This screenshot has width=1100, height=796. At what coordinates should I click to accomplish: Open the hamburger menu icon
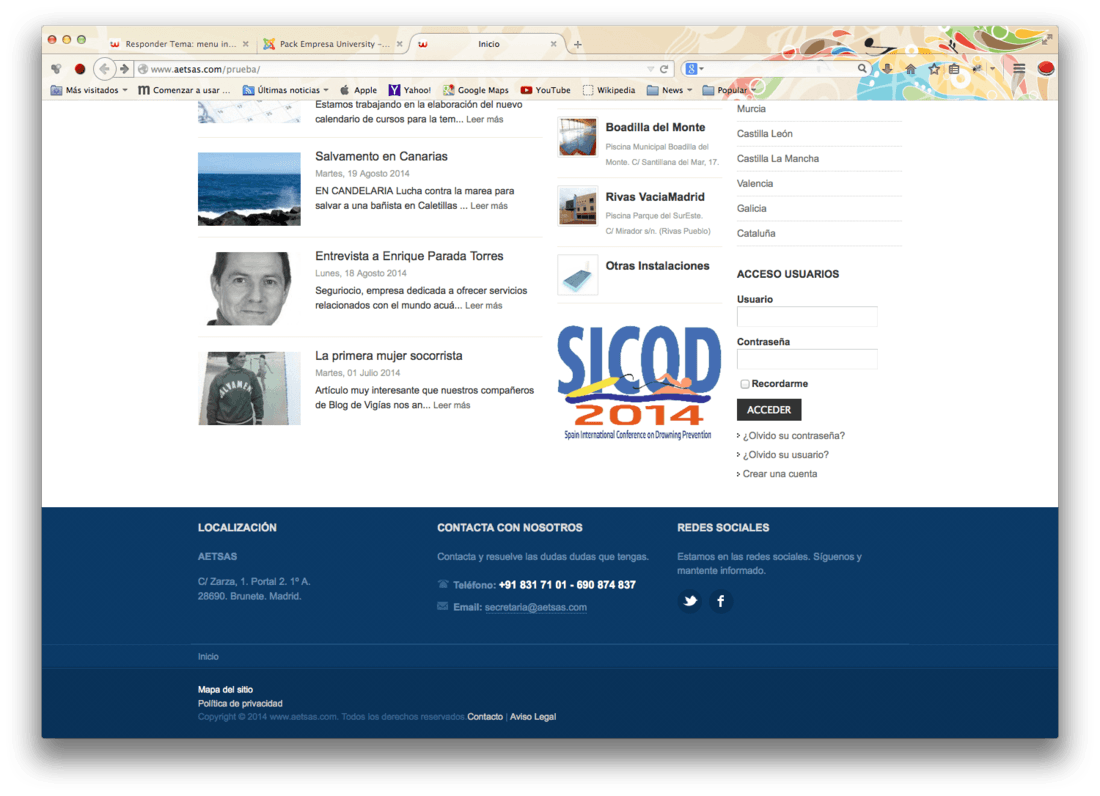point(1019,69)
